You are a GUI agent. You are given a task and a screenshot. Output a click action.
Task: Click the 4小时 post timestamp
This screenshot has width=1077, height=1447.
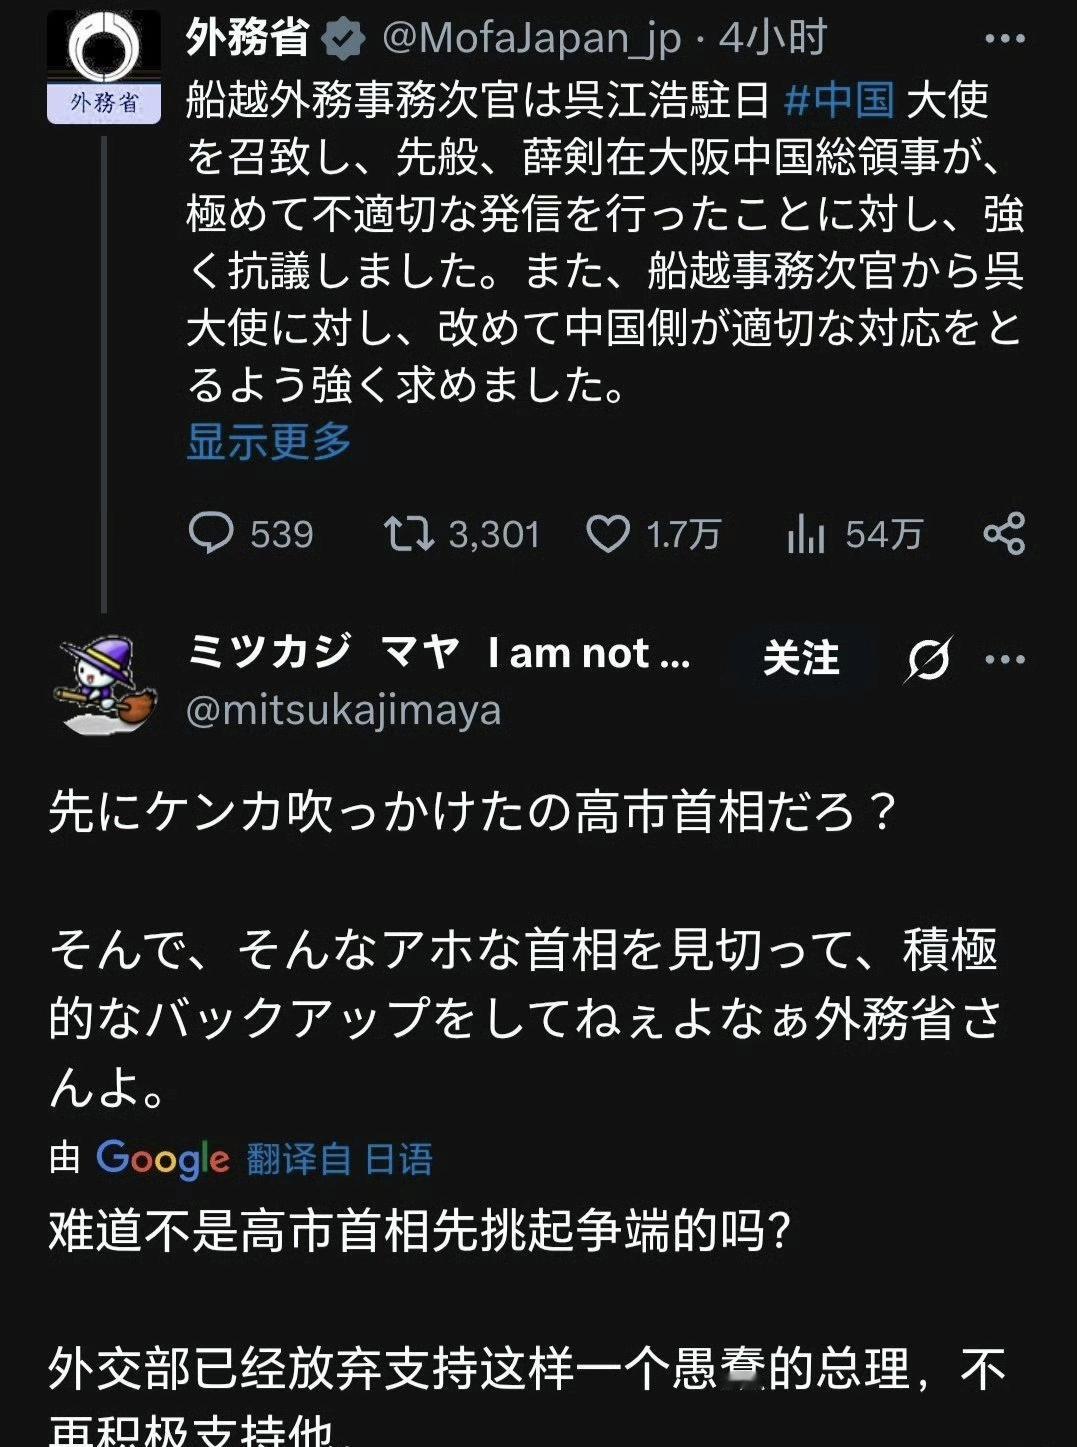773,39
